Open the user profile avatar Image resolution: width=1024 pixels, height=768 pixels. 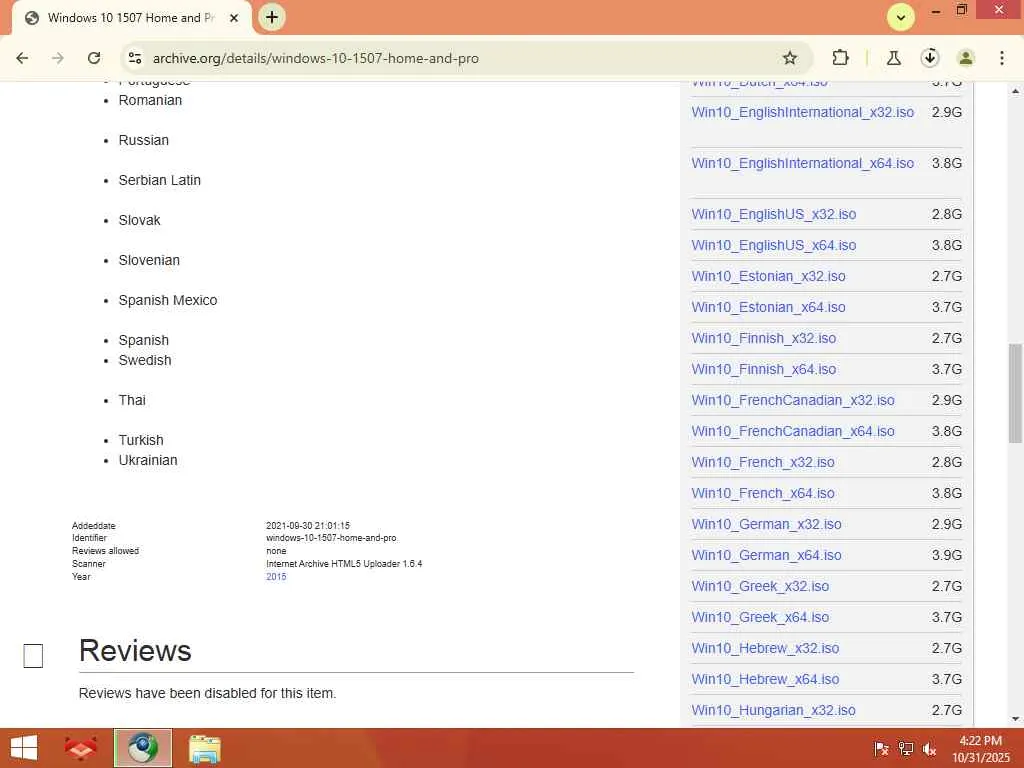point(965,58)
